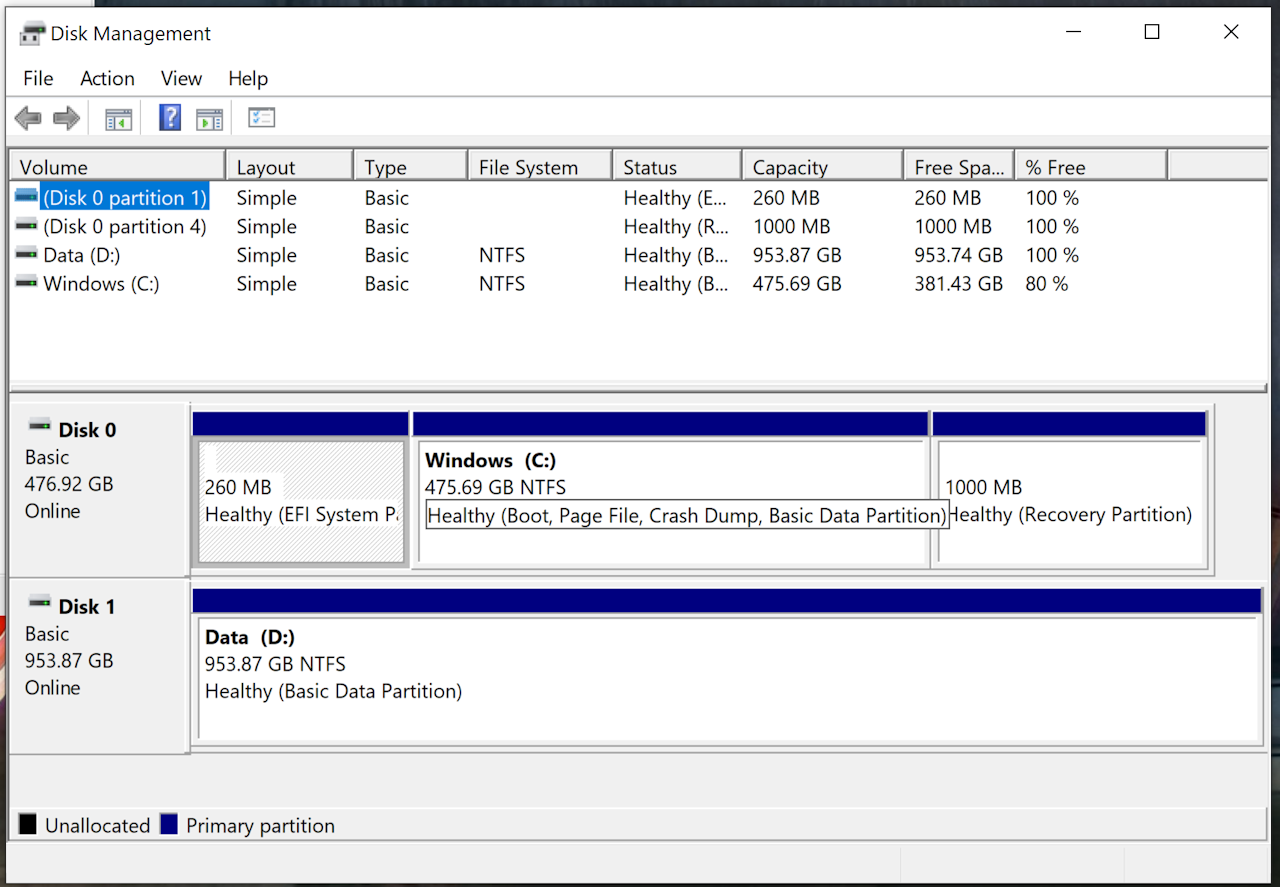The width and height of the screenshot is (1280, 887).
Task: Sort by the Type column header
Action: coord(411,167)
